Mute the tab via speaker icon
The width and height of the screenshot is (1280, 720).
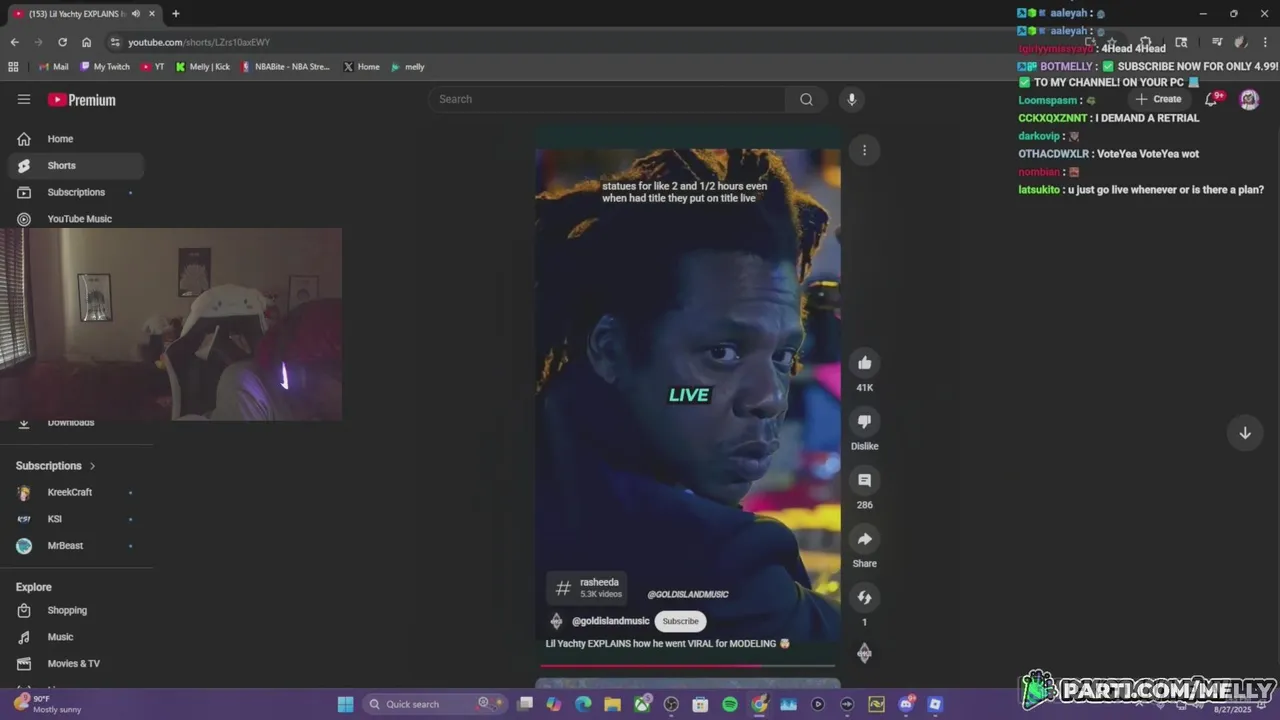tap(135, 13)
